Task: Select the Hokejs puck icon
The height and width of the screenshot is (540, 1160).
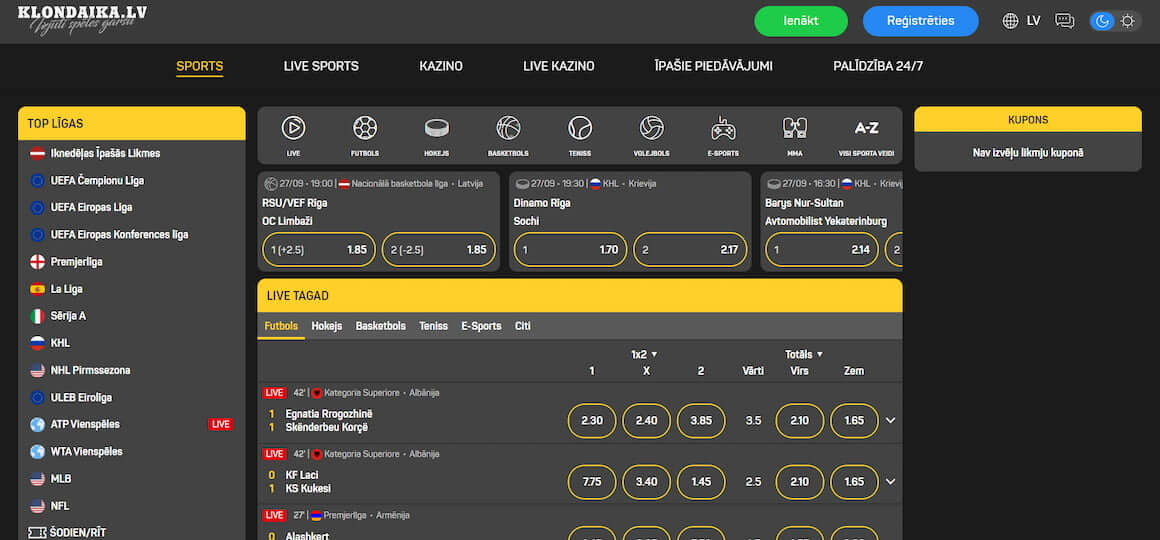Action: coord(436,128)
